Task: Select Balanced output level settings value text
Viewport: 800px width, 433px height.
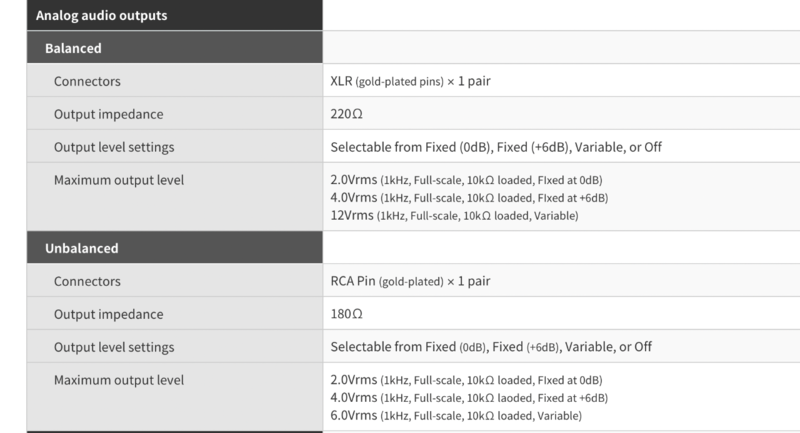Action: 496,147
